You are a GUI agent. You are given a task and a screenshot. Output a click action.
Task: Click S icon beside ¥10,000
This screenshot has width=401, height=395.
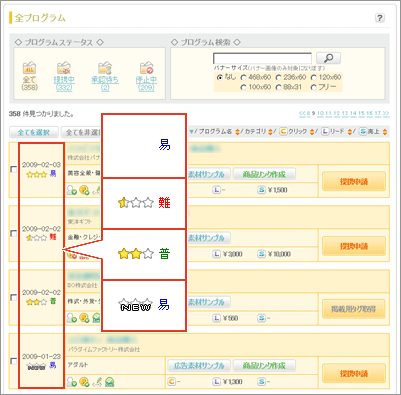click(x=262, y=254)
